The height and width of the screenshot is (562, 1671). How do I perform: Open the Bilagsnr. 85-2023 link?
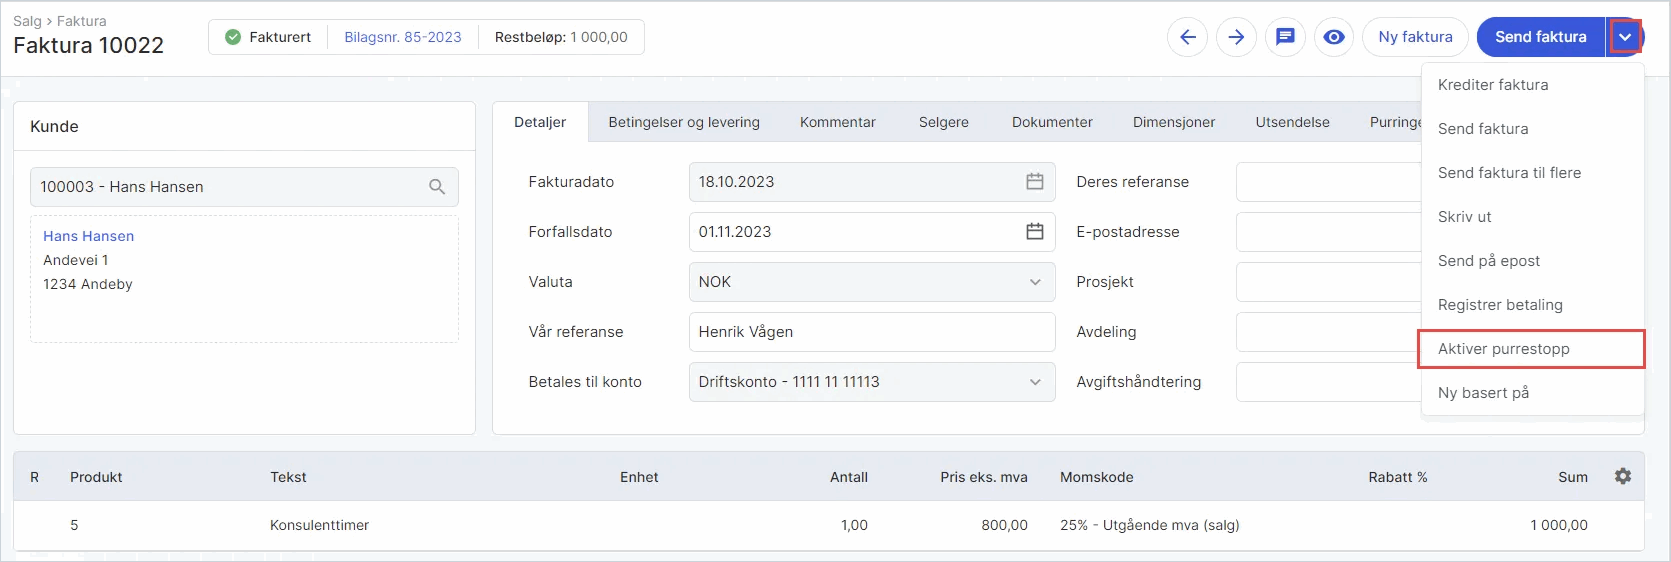[x=403, y=37]
